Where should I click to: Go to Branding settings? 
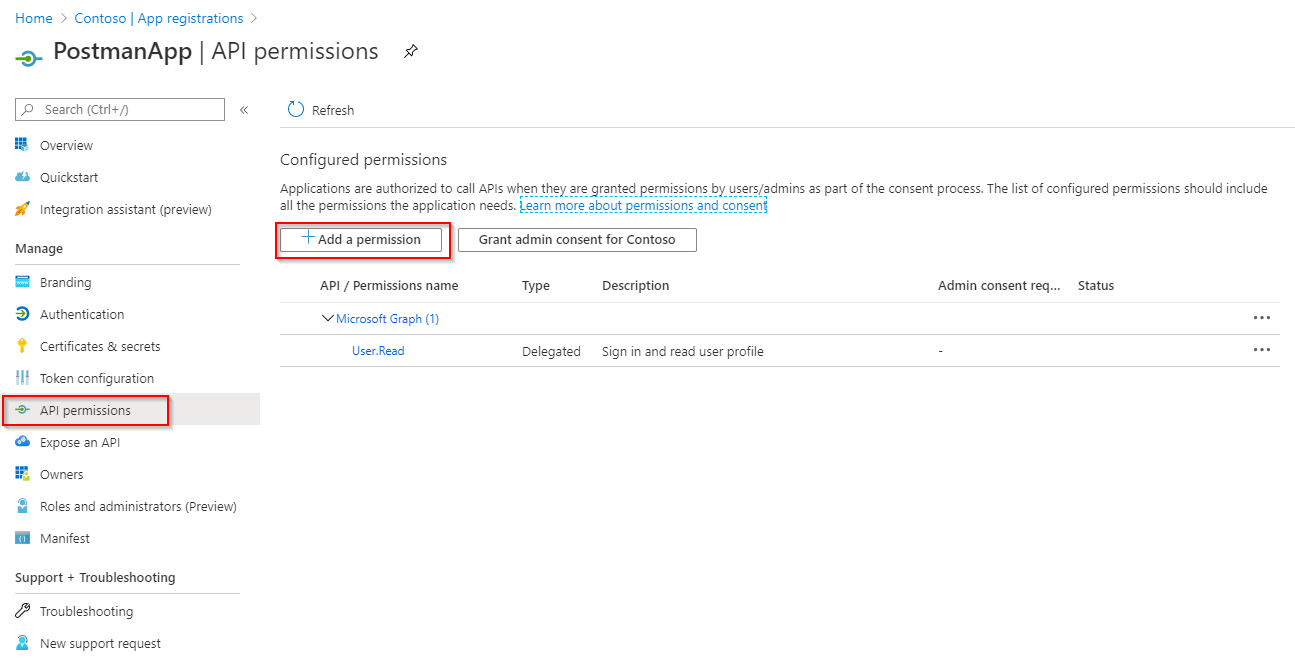click(65, 282)
